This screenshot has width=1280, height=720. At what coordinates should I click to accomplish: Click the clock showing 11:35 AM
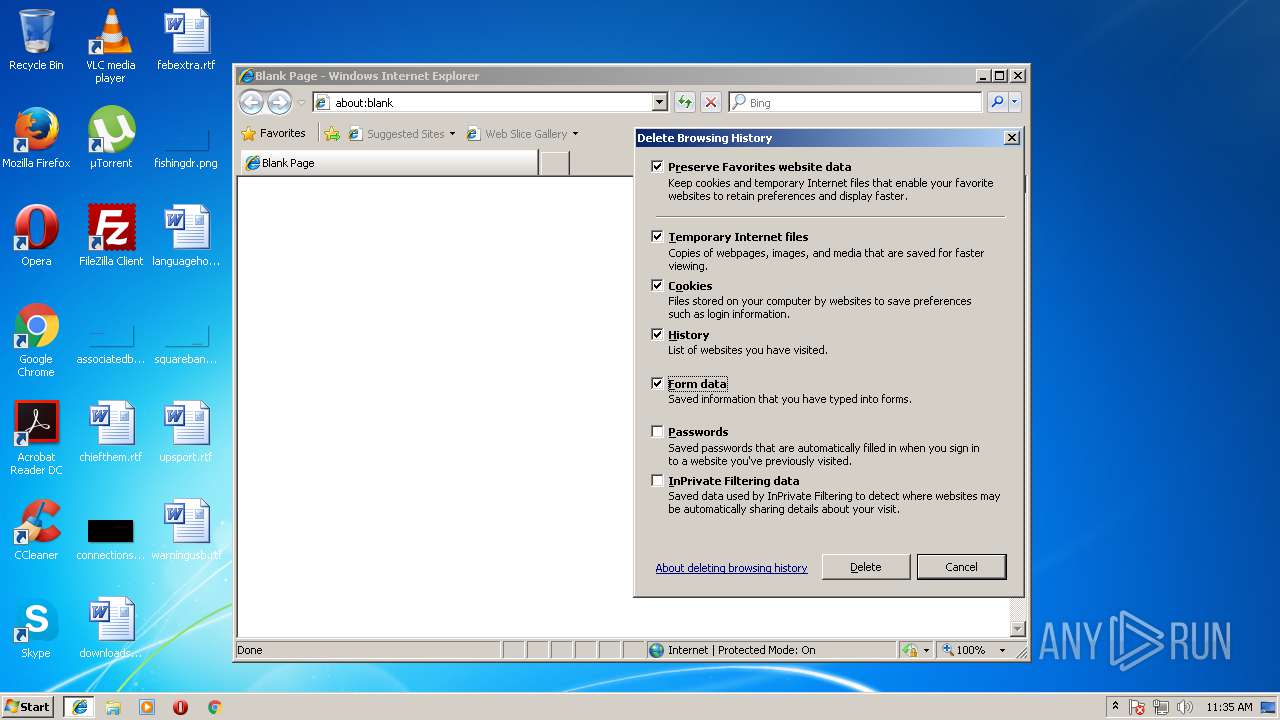coord(1228,707)
